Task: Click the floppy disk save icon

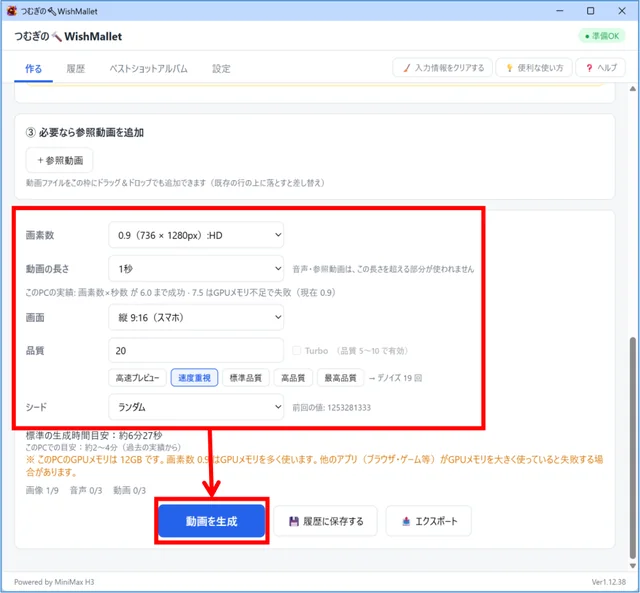Action: [294, 521]
